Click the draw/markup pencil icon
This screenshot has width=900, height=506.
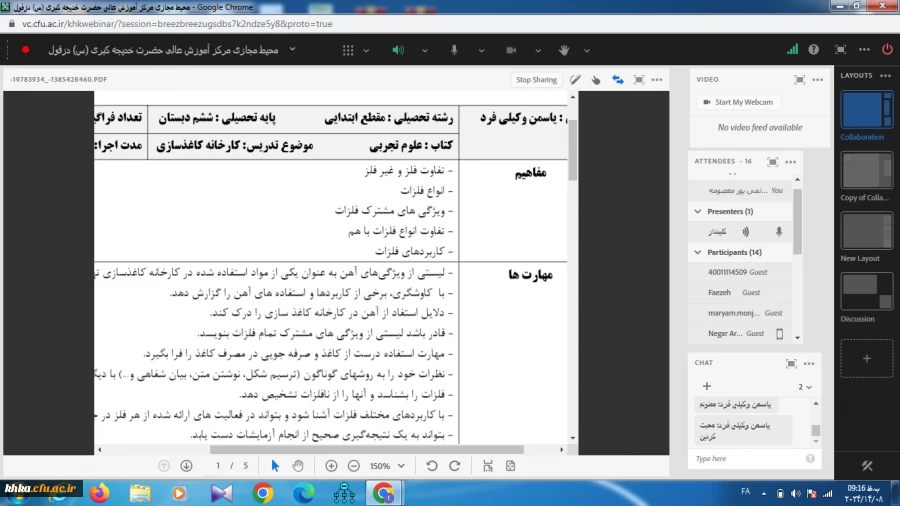point(576,80)
